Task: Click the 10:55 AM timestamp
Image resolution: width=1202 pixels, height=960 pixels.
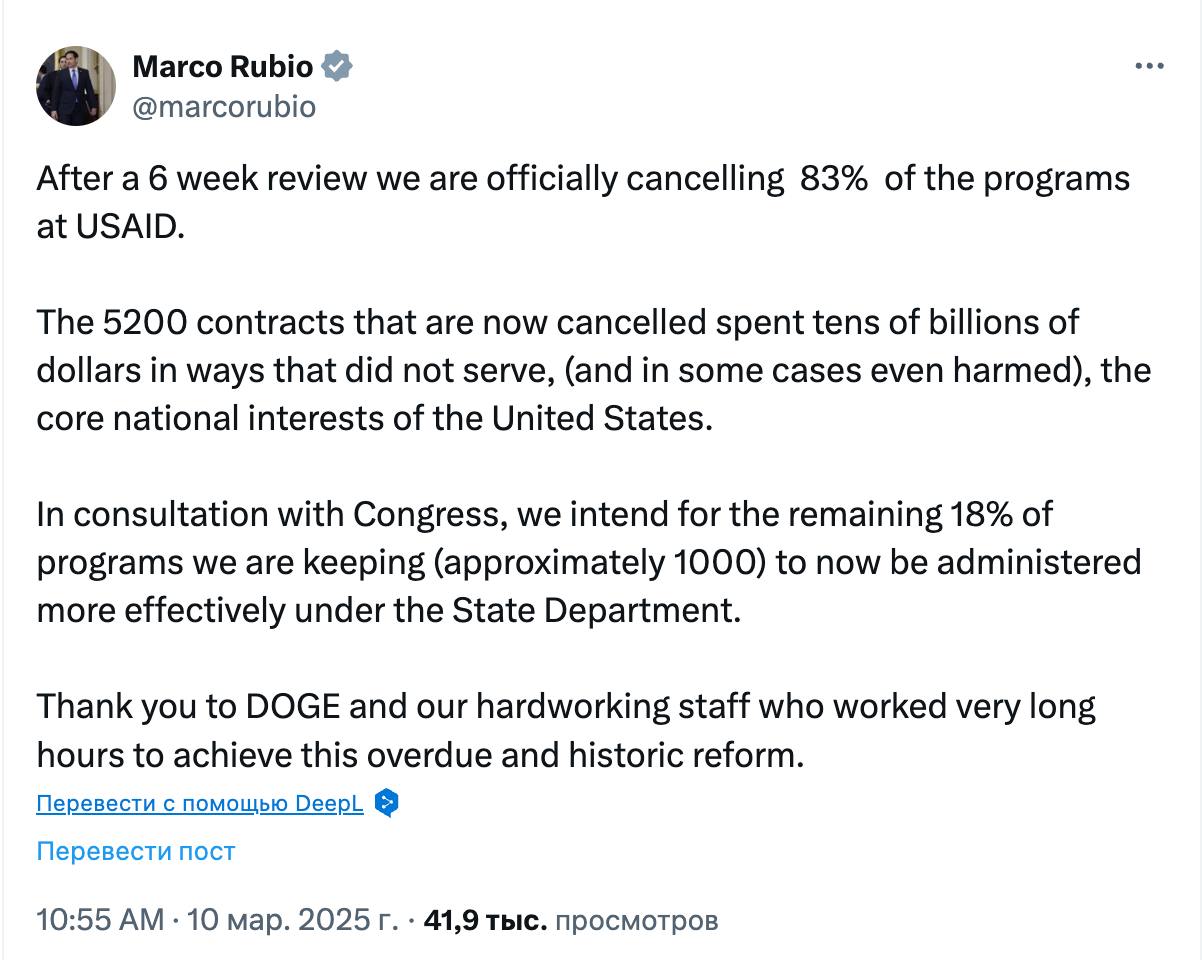Action: coord(100,919)
